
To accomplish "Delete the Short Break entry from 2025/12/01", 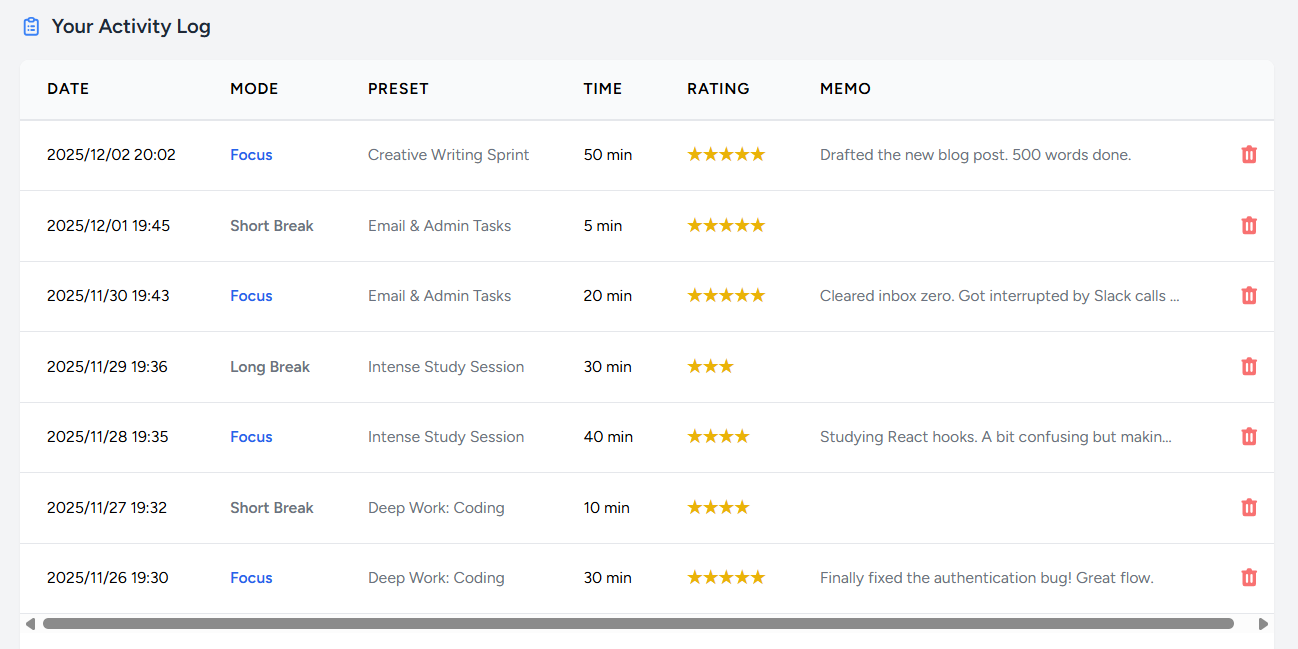I will click(x=1249, y=225).
